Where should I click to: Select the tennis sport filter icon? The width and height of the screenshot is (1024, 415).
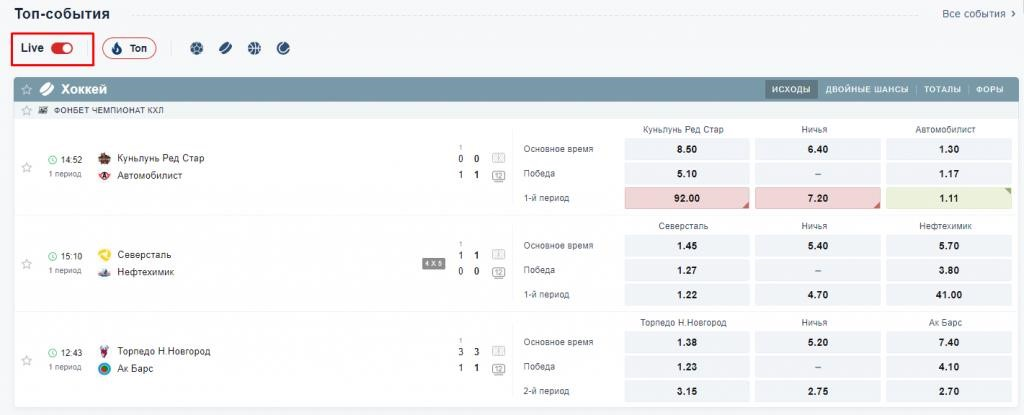[x=283, y=48]
